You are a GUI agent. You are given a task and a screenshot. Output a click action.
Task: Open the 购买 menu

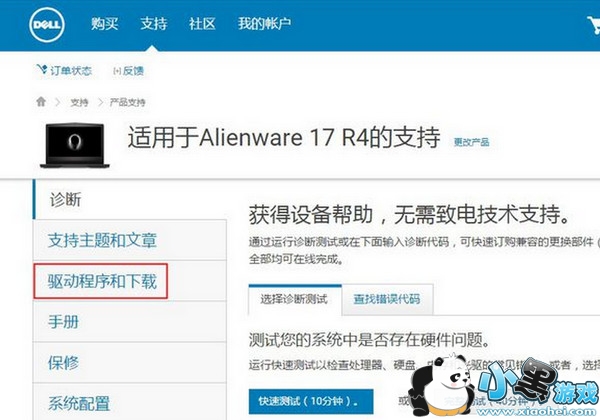104,24
